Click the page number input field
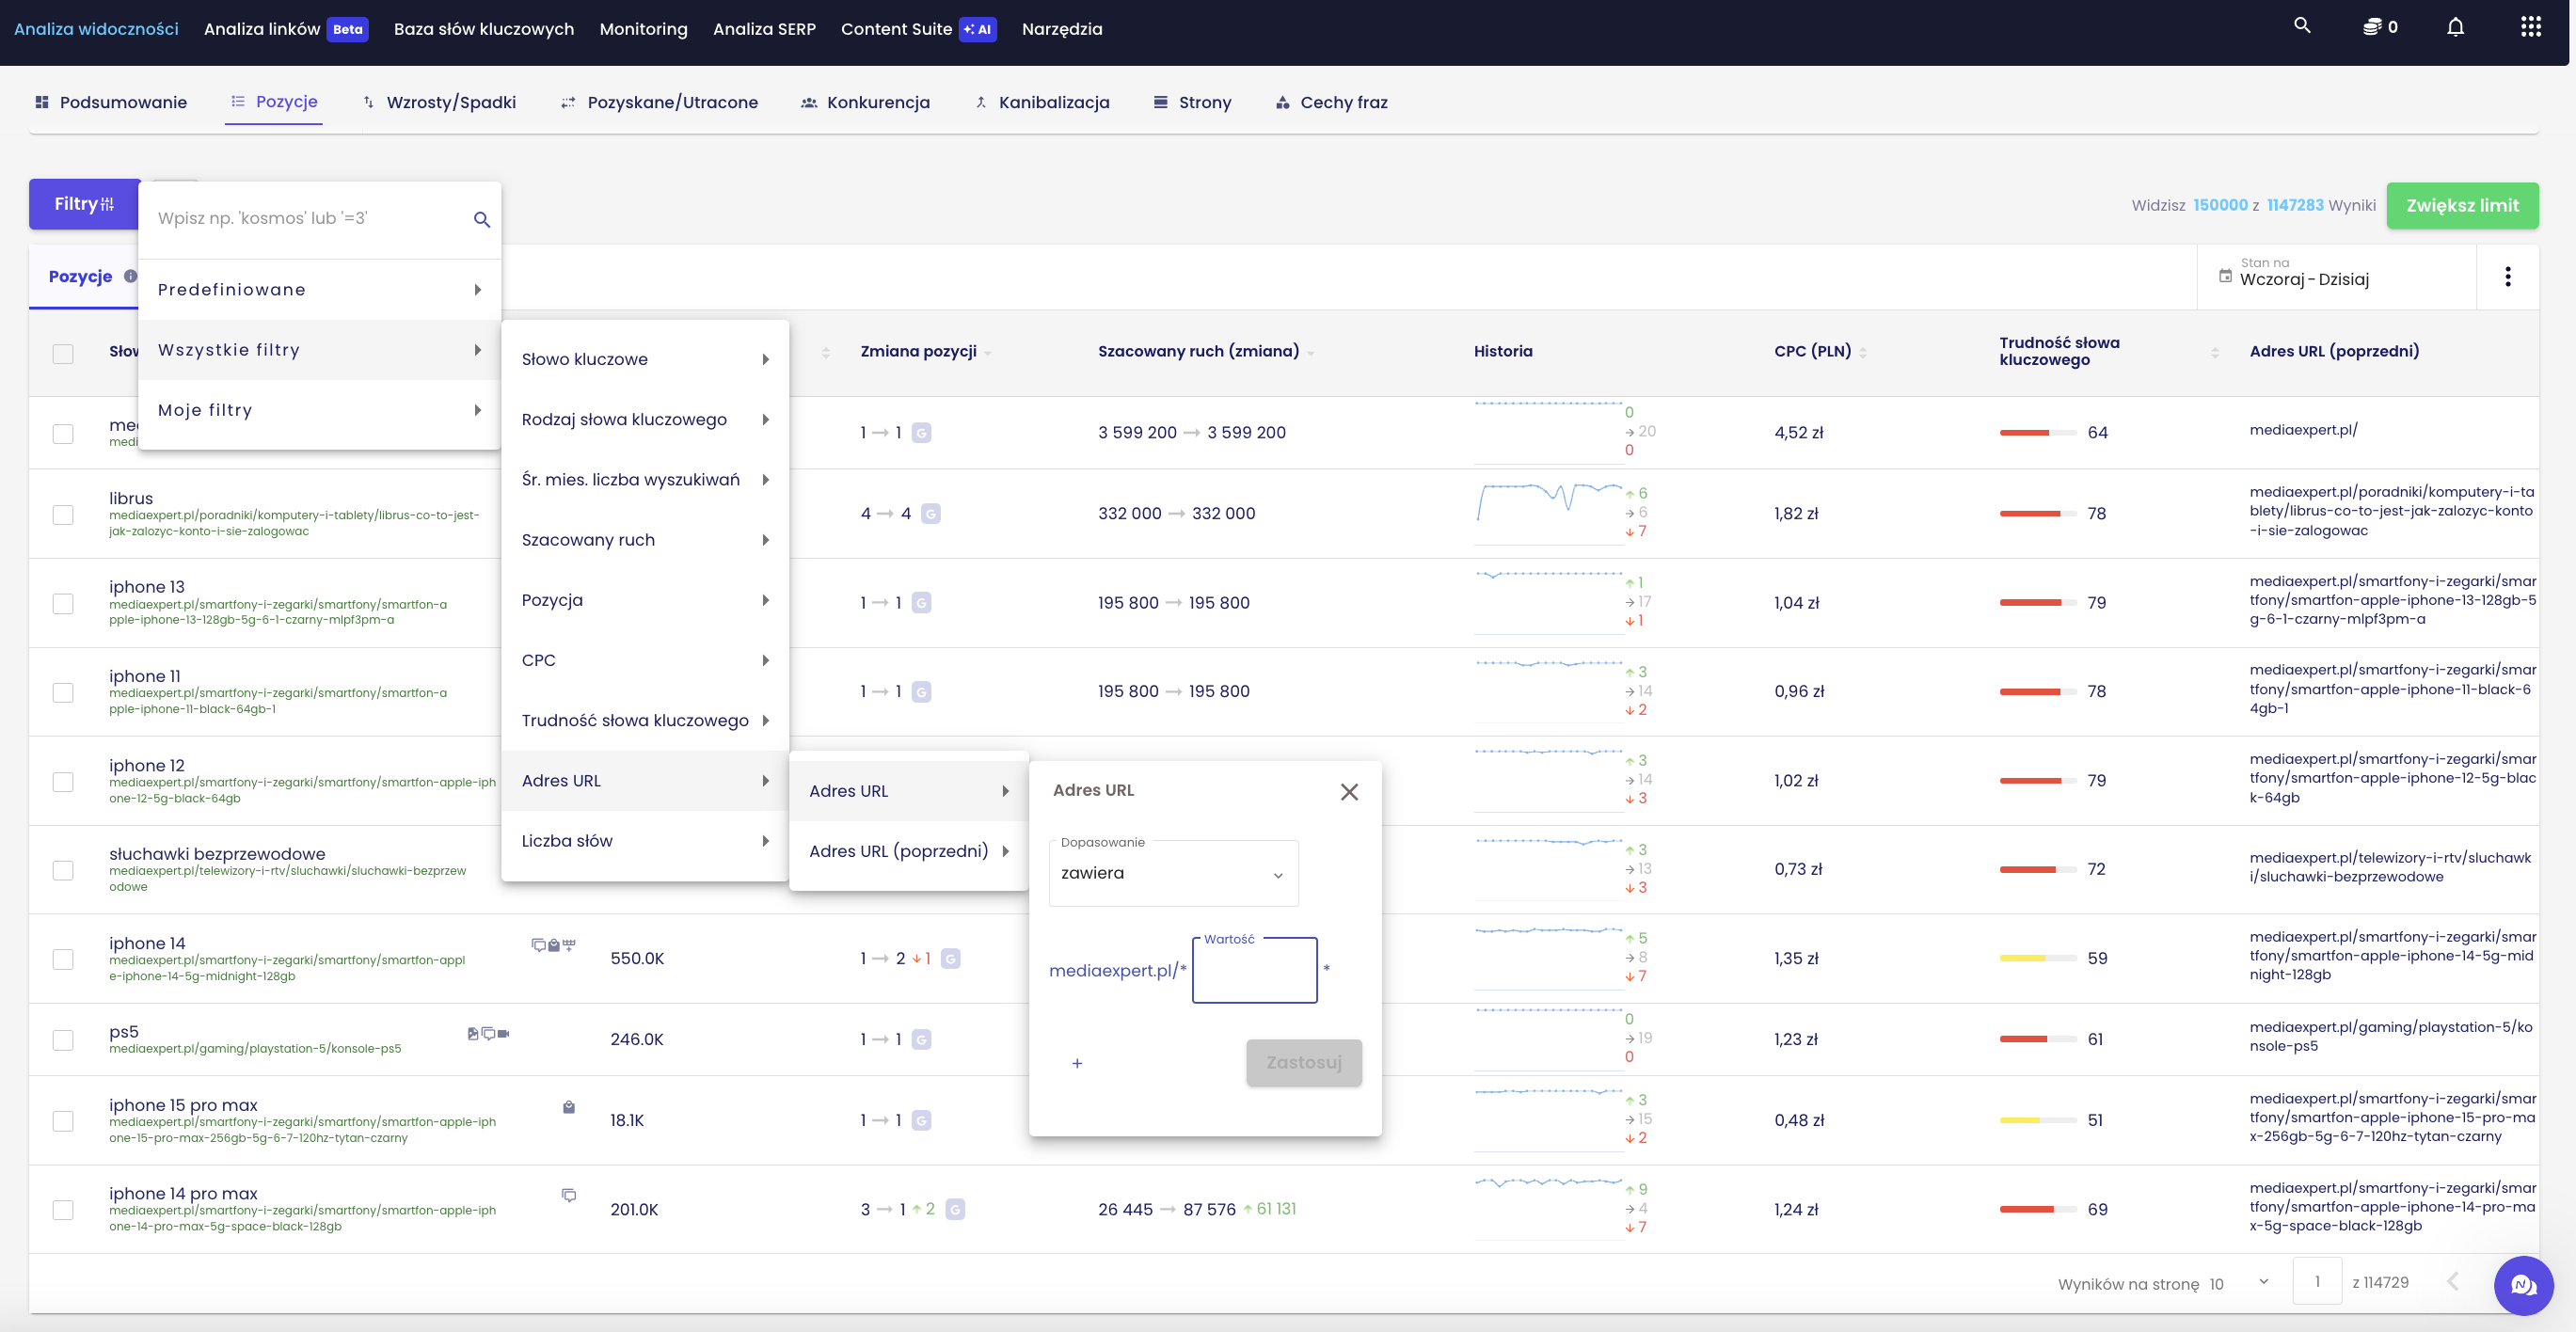 (2316, 1282)
